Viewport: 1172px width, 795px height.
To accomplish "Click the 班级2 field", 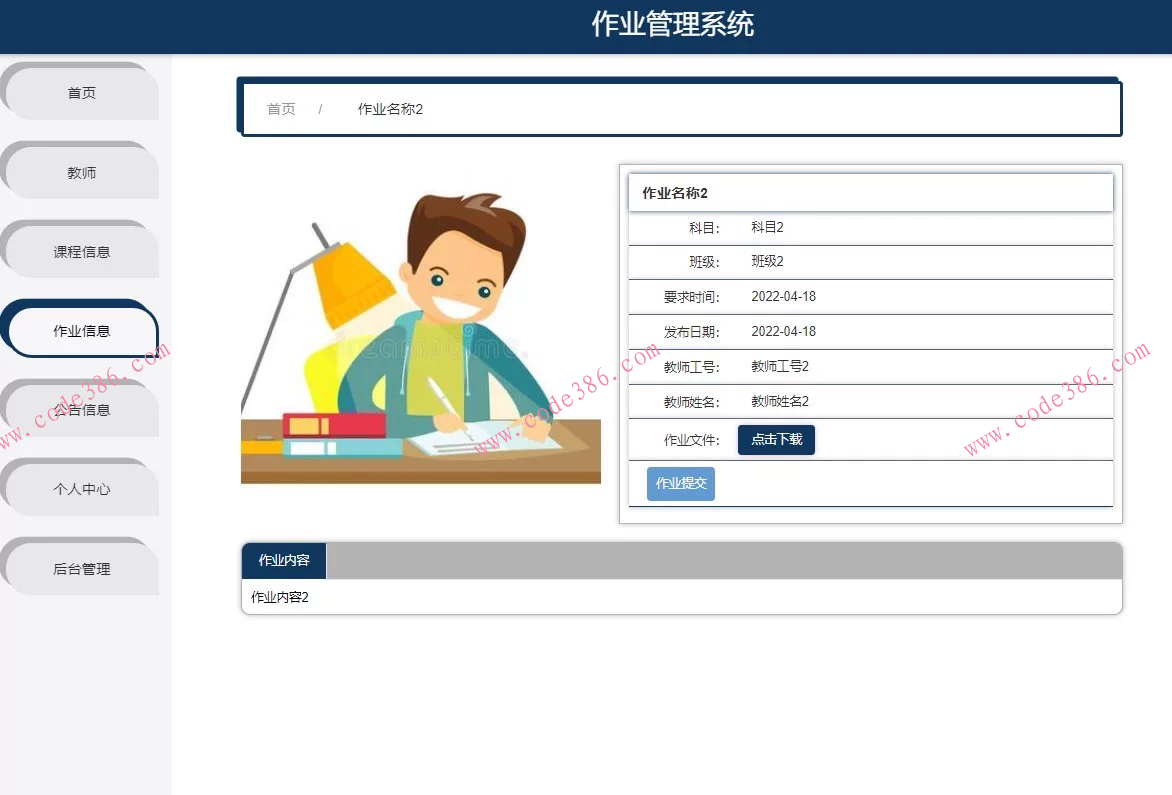I will pyautogui.click(x=767, y=262).
